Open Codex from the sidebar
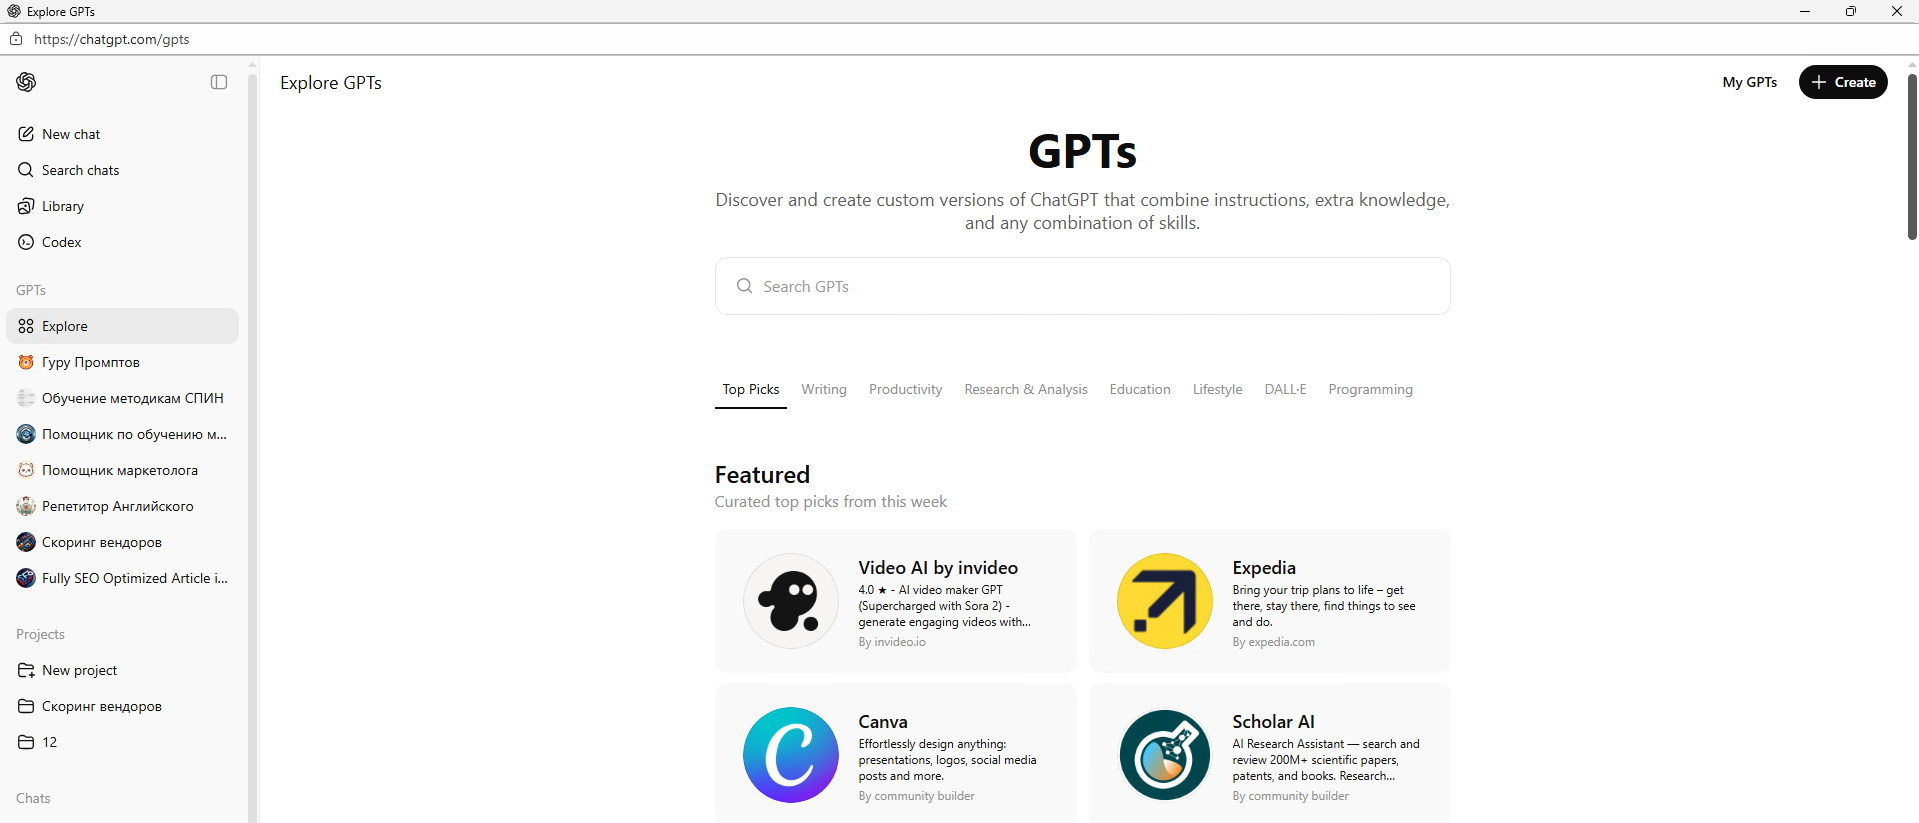The width and height of the screenshot is (1919, 823). [x=61, y=242]
